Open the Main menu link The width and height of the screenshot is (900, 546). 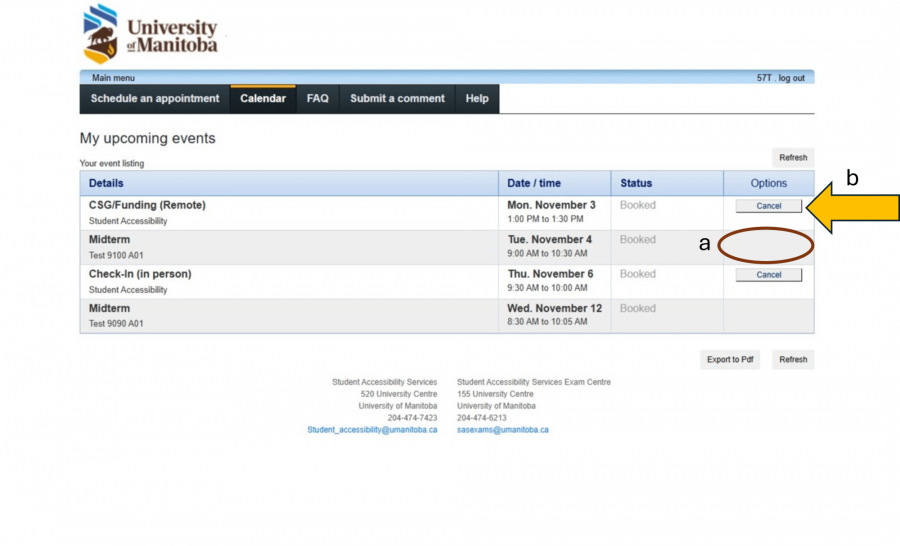[113, 78]
